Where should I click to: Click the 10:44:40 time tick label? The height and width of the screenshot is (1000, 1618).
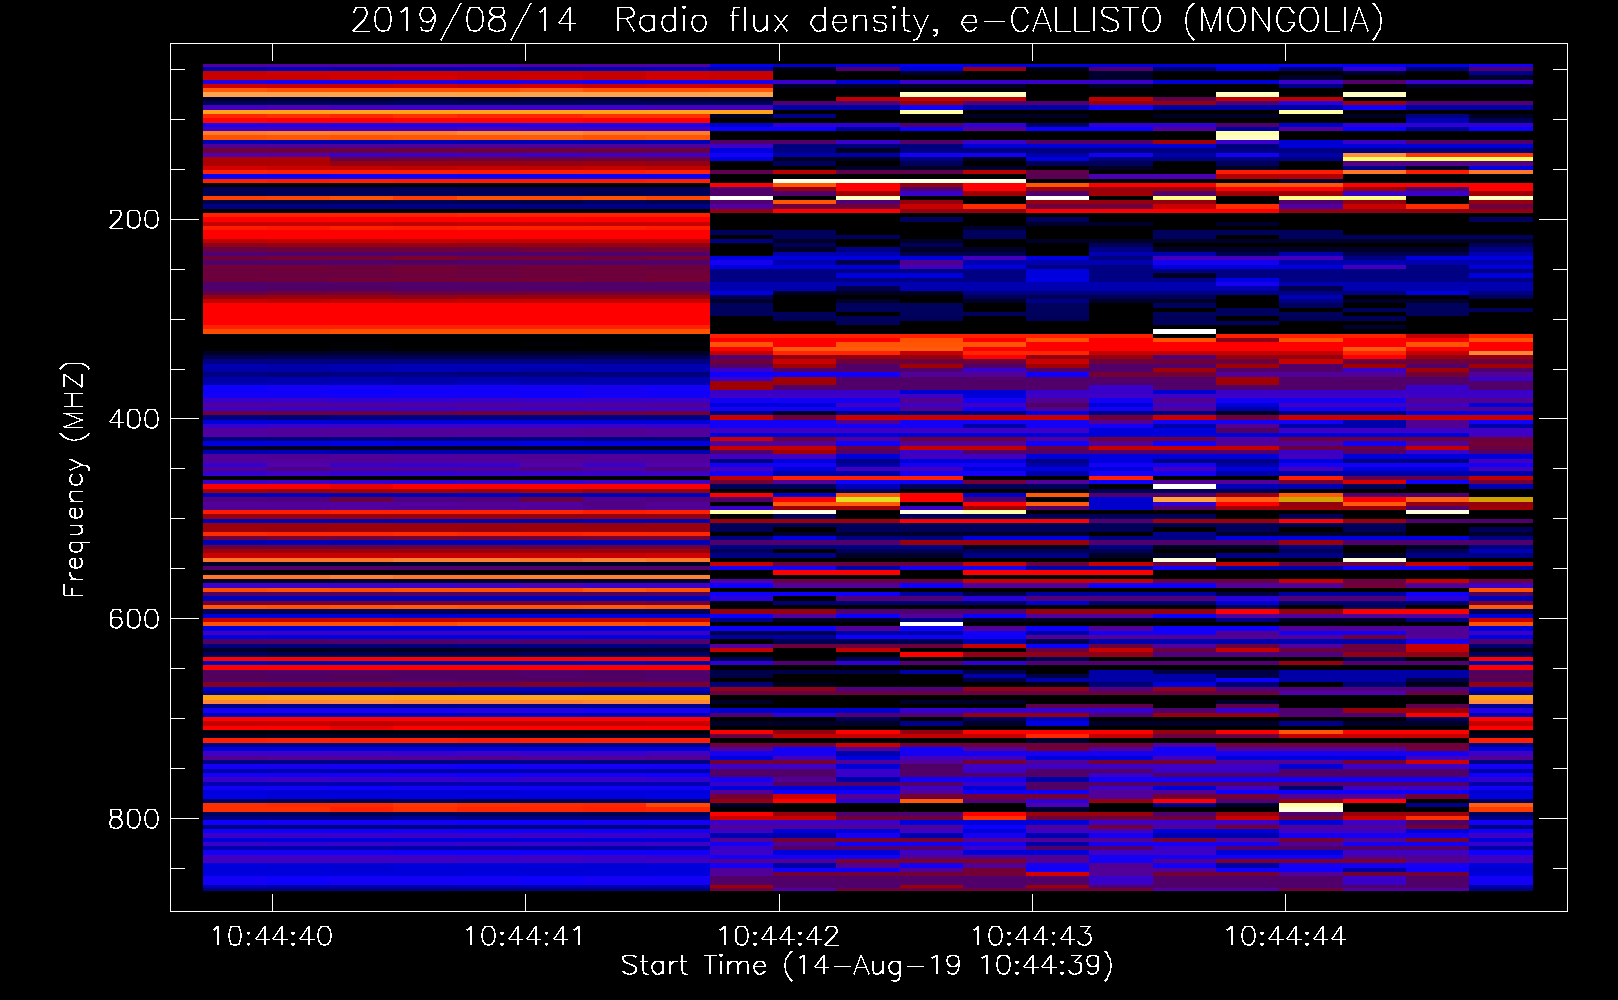(272, 937)
